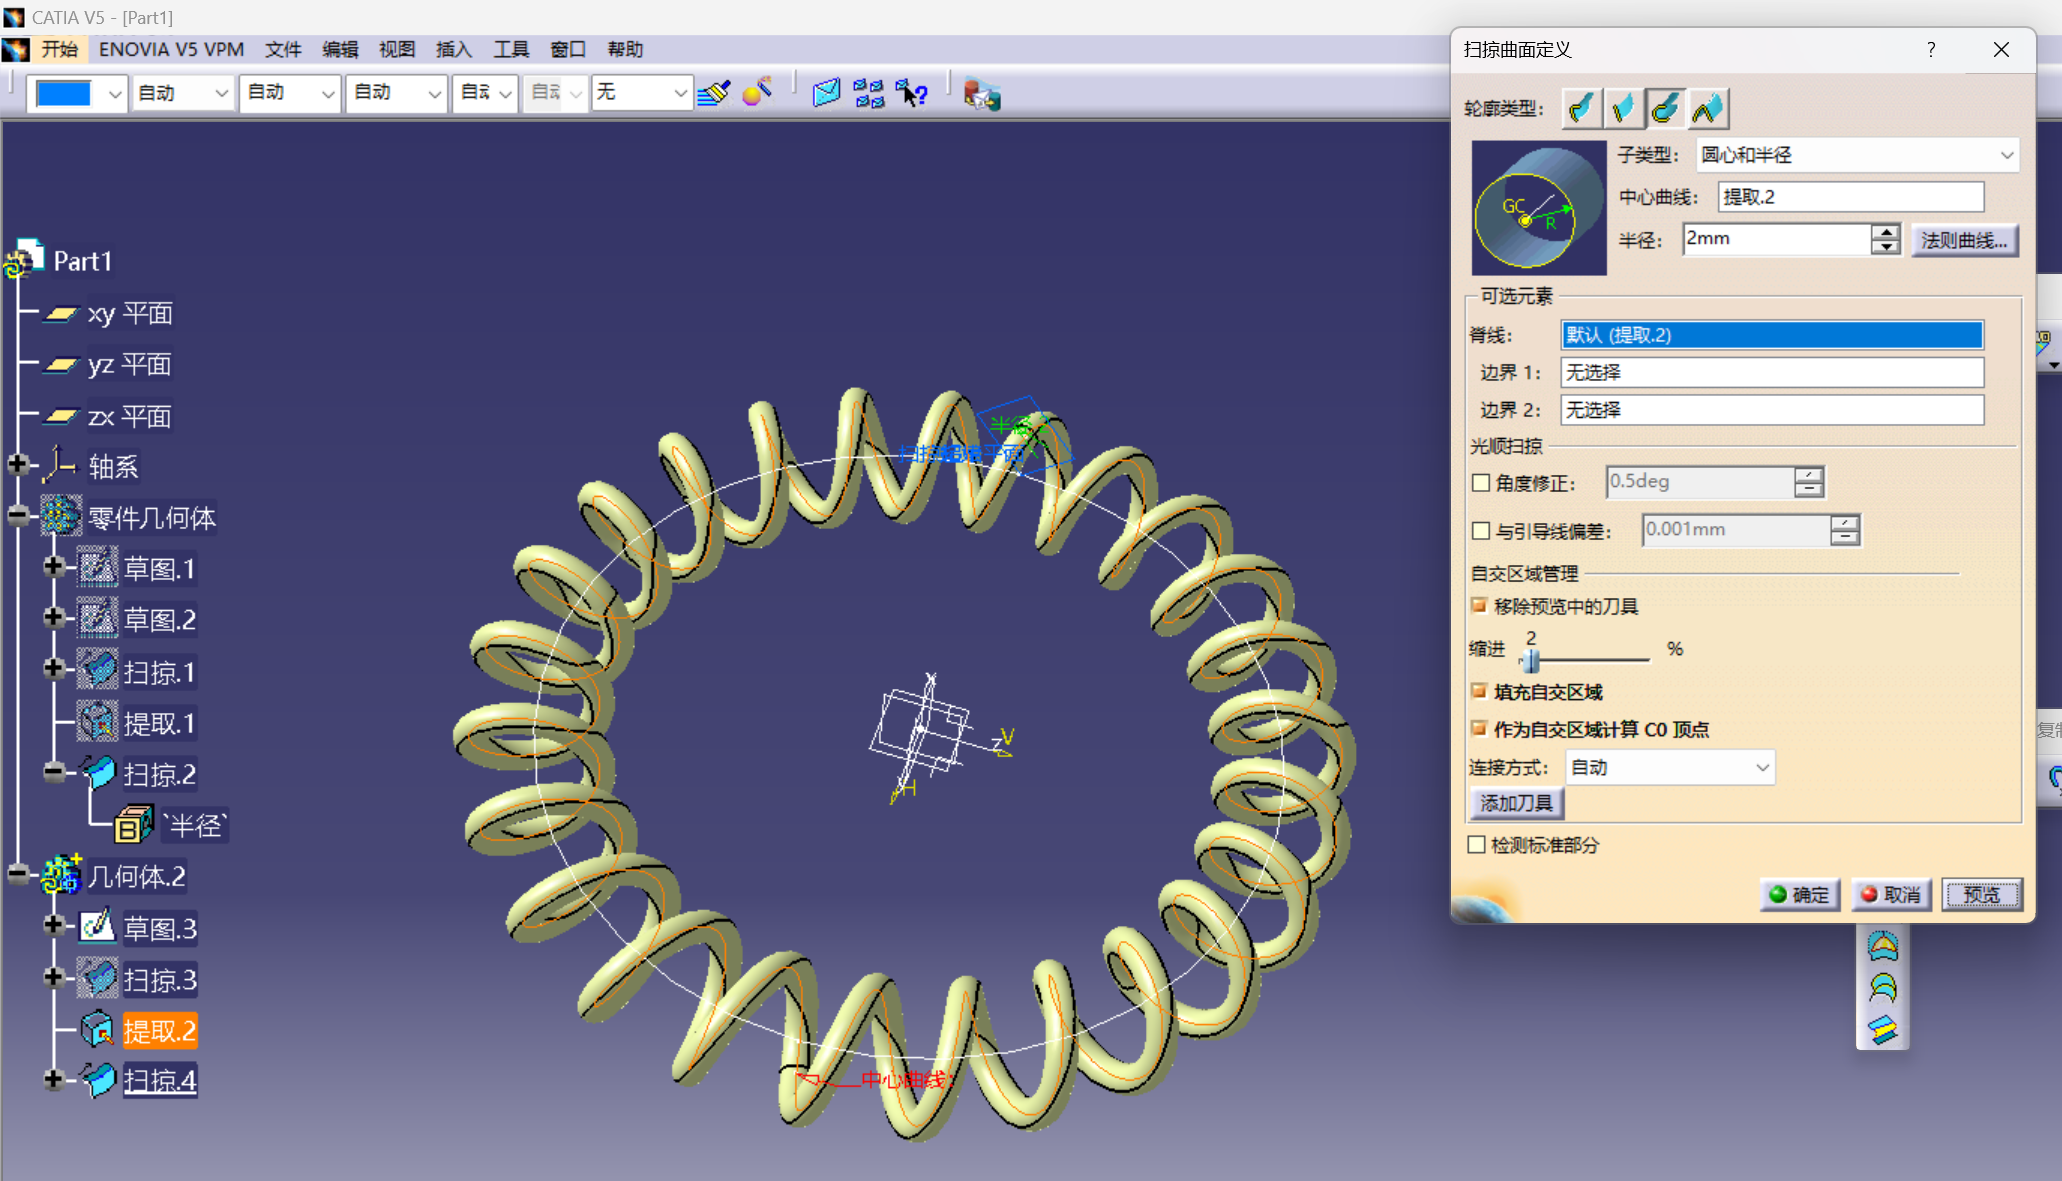Open the 子类型 dropdown
Viewport: 2062px width, 1181px height.
(x=2006, y=155)
